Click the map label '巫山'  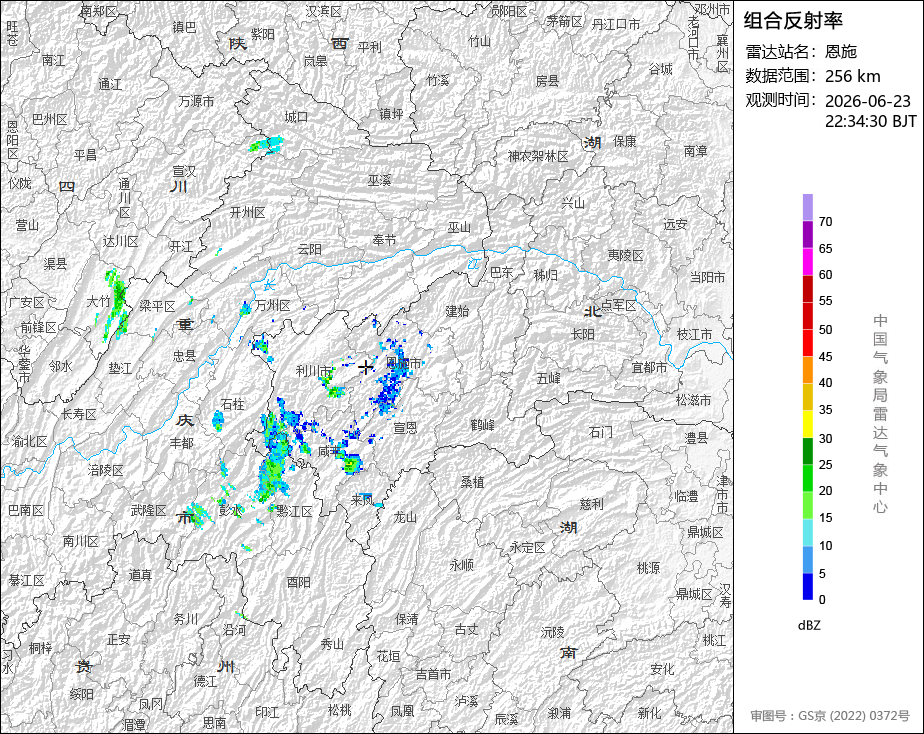tap(459, 227)
